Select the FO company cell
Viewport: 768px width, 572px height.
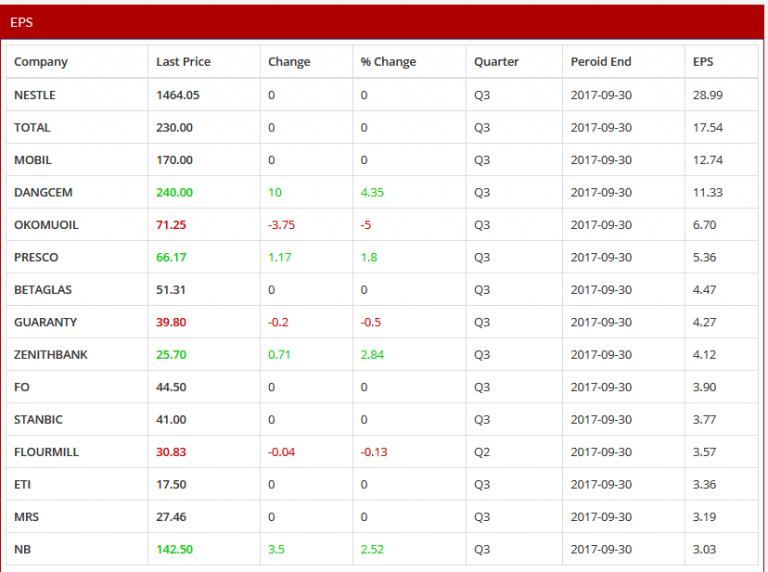click(x=22, y=387)
